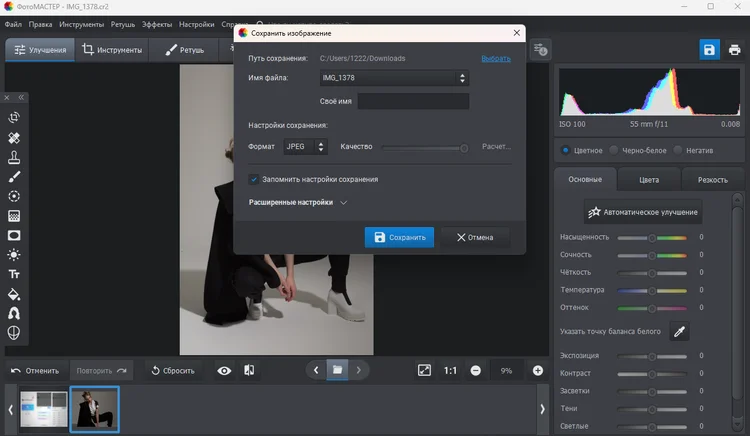Screen dimensions: 750x436
Task: Click the Сохранить button in dialog
Action: 399,237
